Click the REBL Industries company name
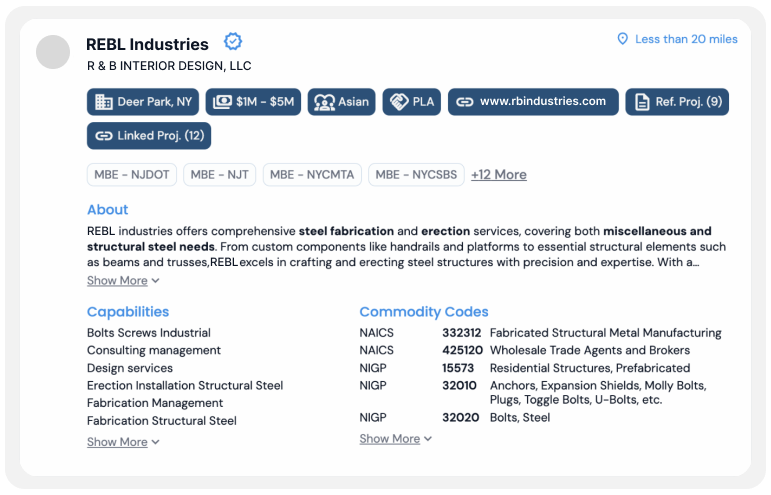771x495 pixels. click(x=147, y=44)
